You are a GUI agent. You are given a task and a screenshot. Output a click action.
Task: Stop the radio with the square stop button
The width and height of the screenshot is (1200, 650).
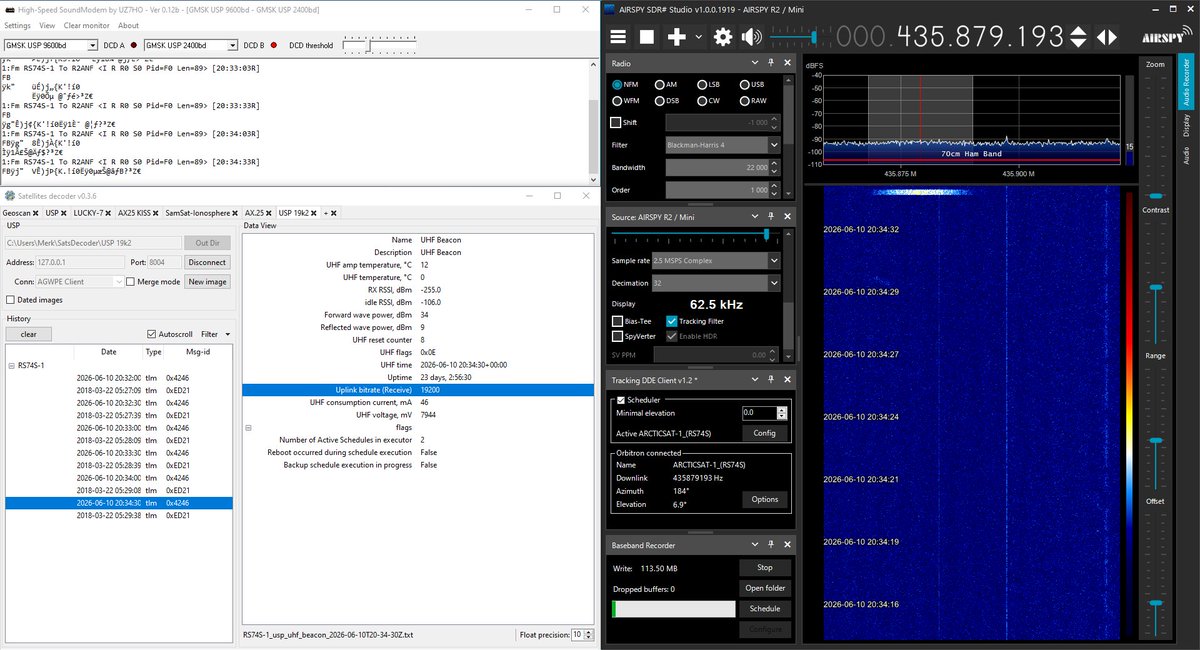(x=647, y=37)
